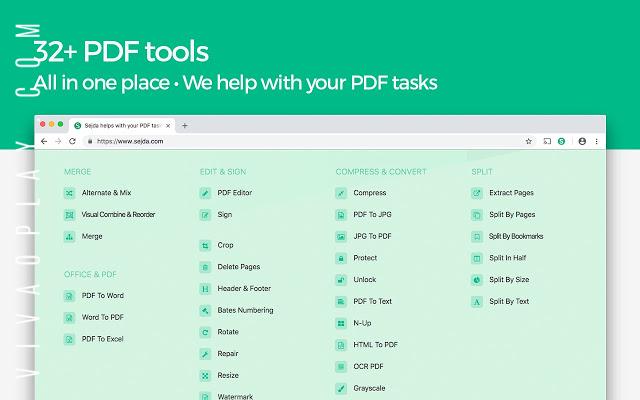Click the Bates Numbering gavel icon

pos(205,311)
